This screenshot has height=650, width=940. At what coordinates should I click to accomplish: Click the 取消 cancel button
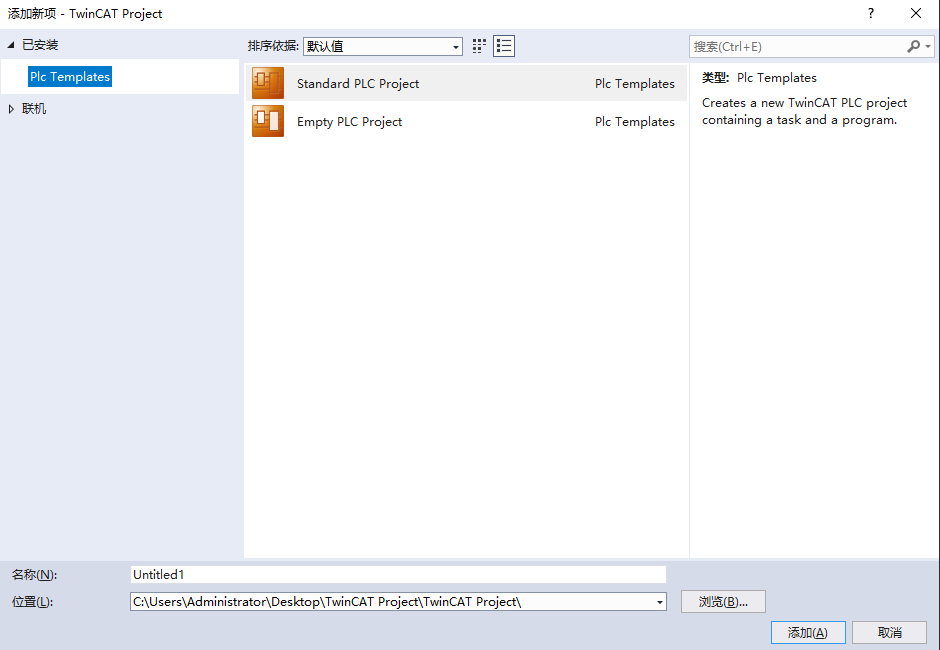(890, 632)
